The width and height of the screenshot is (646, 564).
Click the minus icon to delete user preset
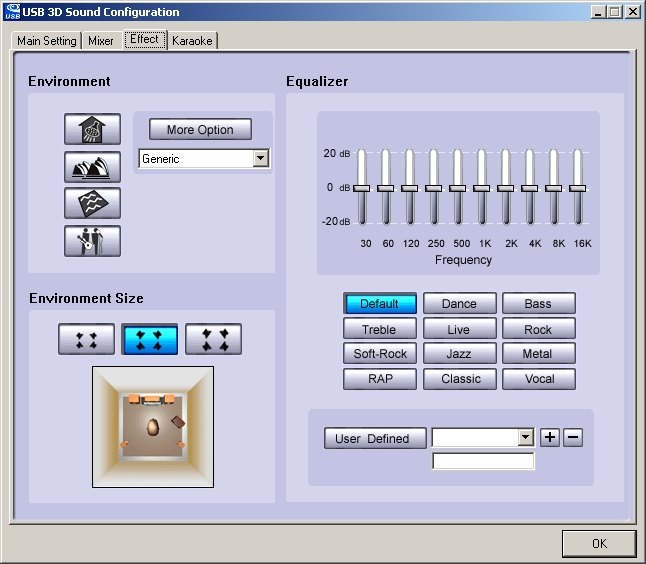coord(572,438)
